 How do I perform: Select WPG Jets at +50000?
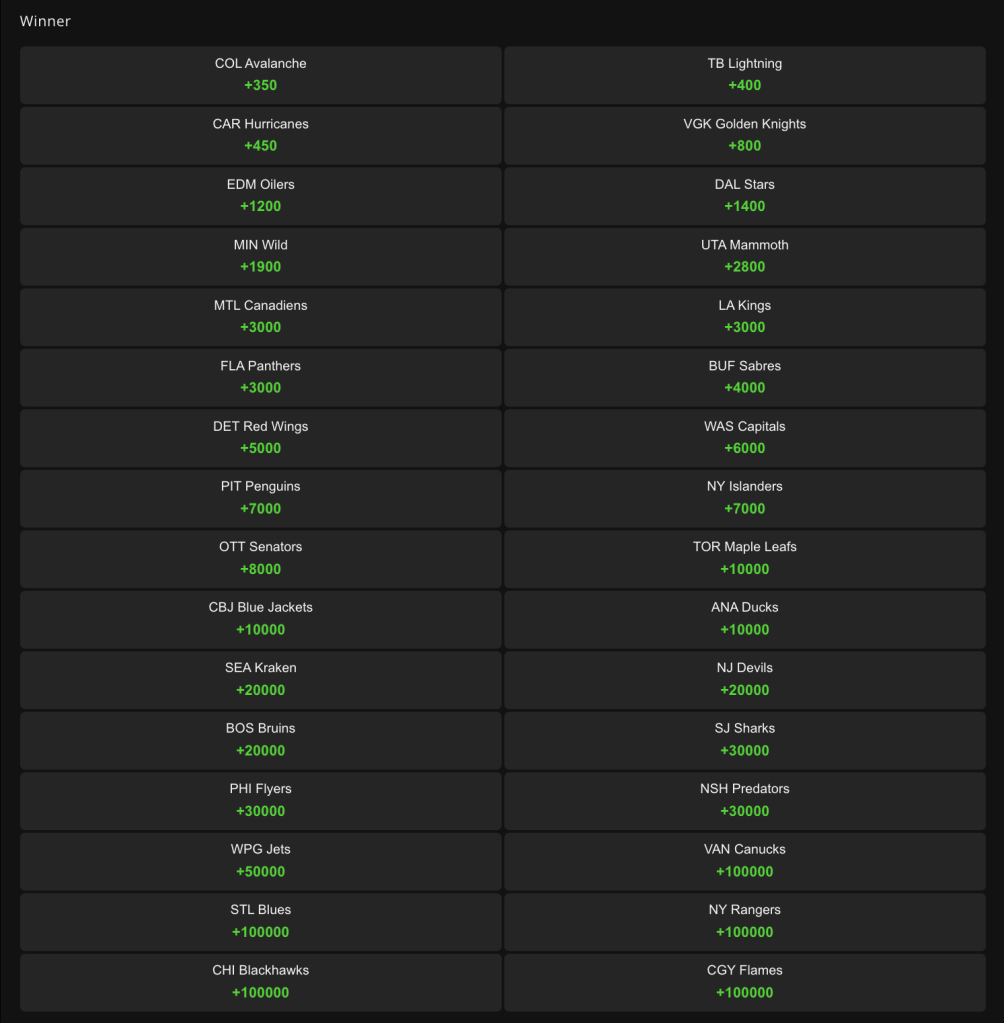pyautogui.click(x=260, y=861)
